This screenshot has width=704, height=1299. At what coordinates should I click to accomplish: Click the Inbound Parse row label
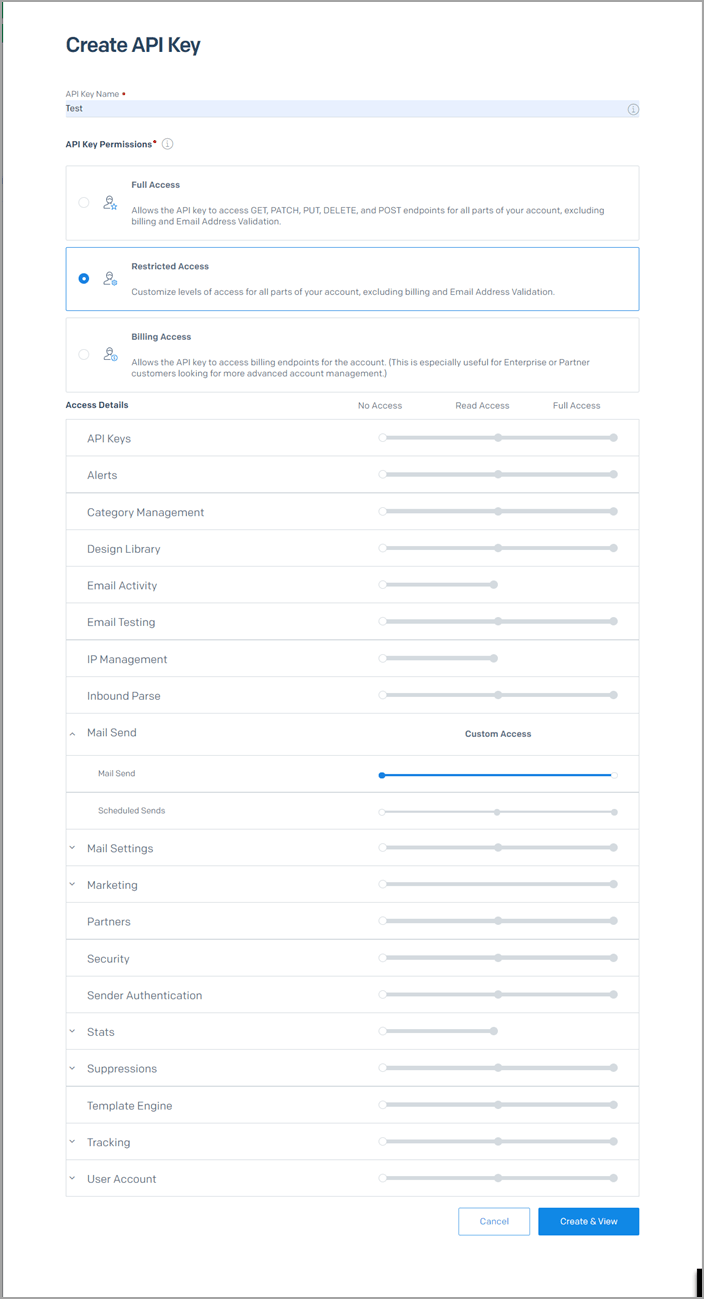(x=124, y=696)
